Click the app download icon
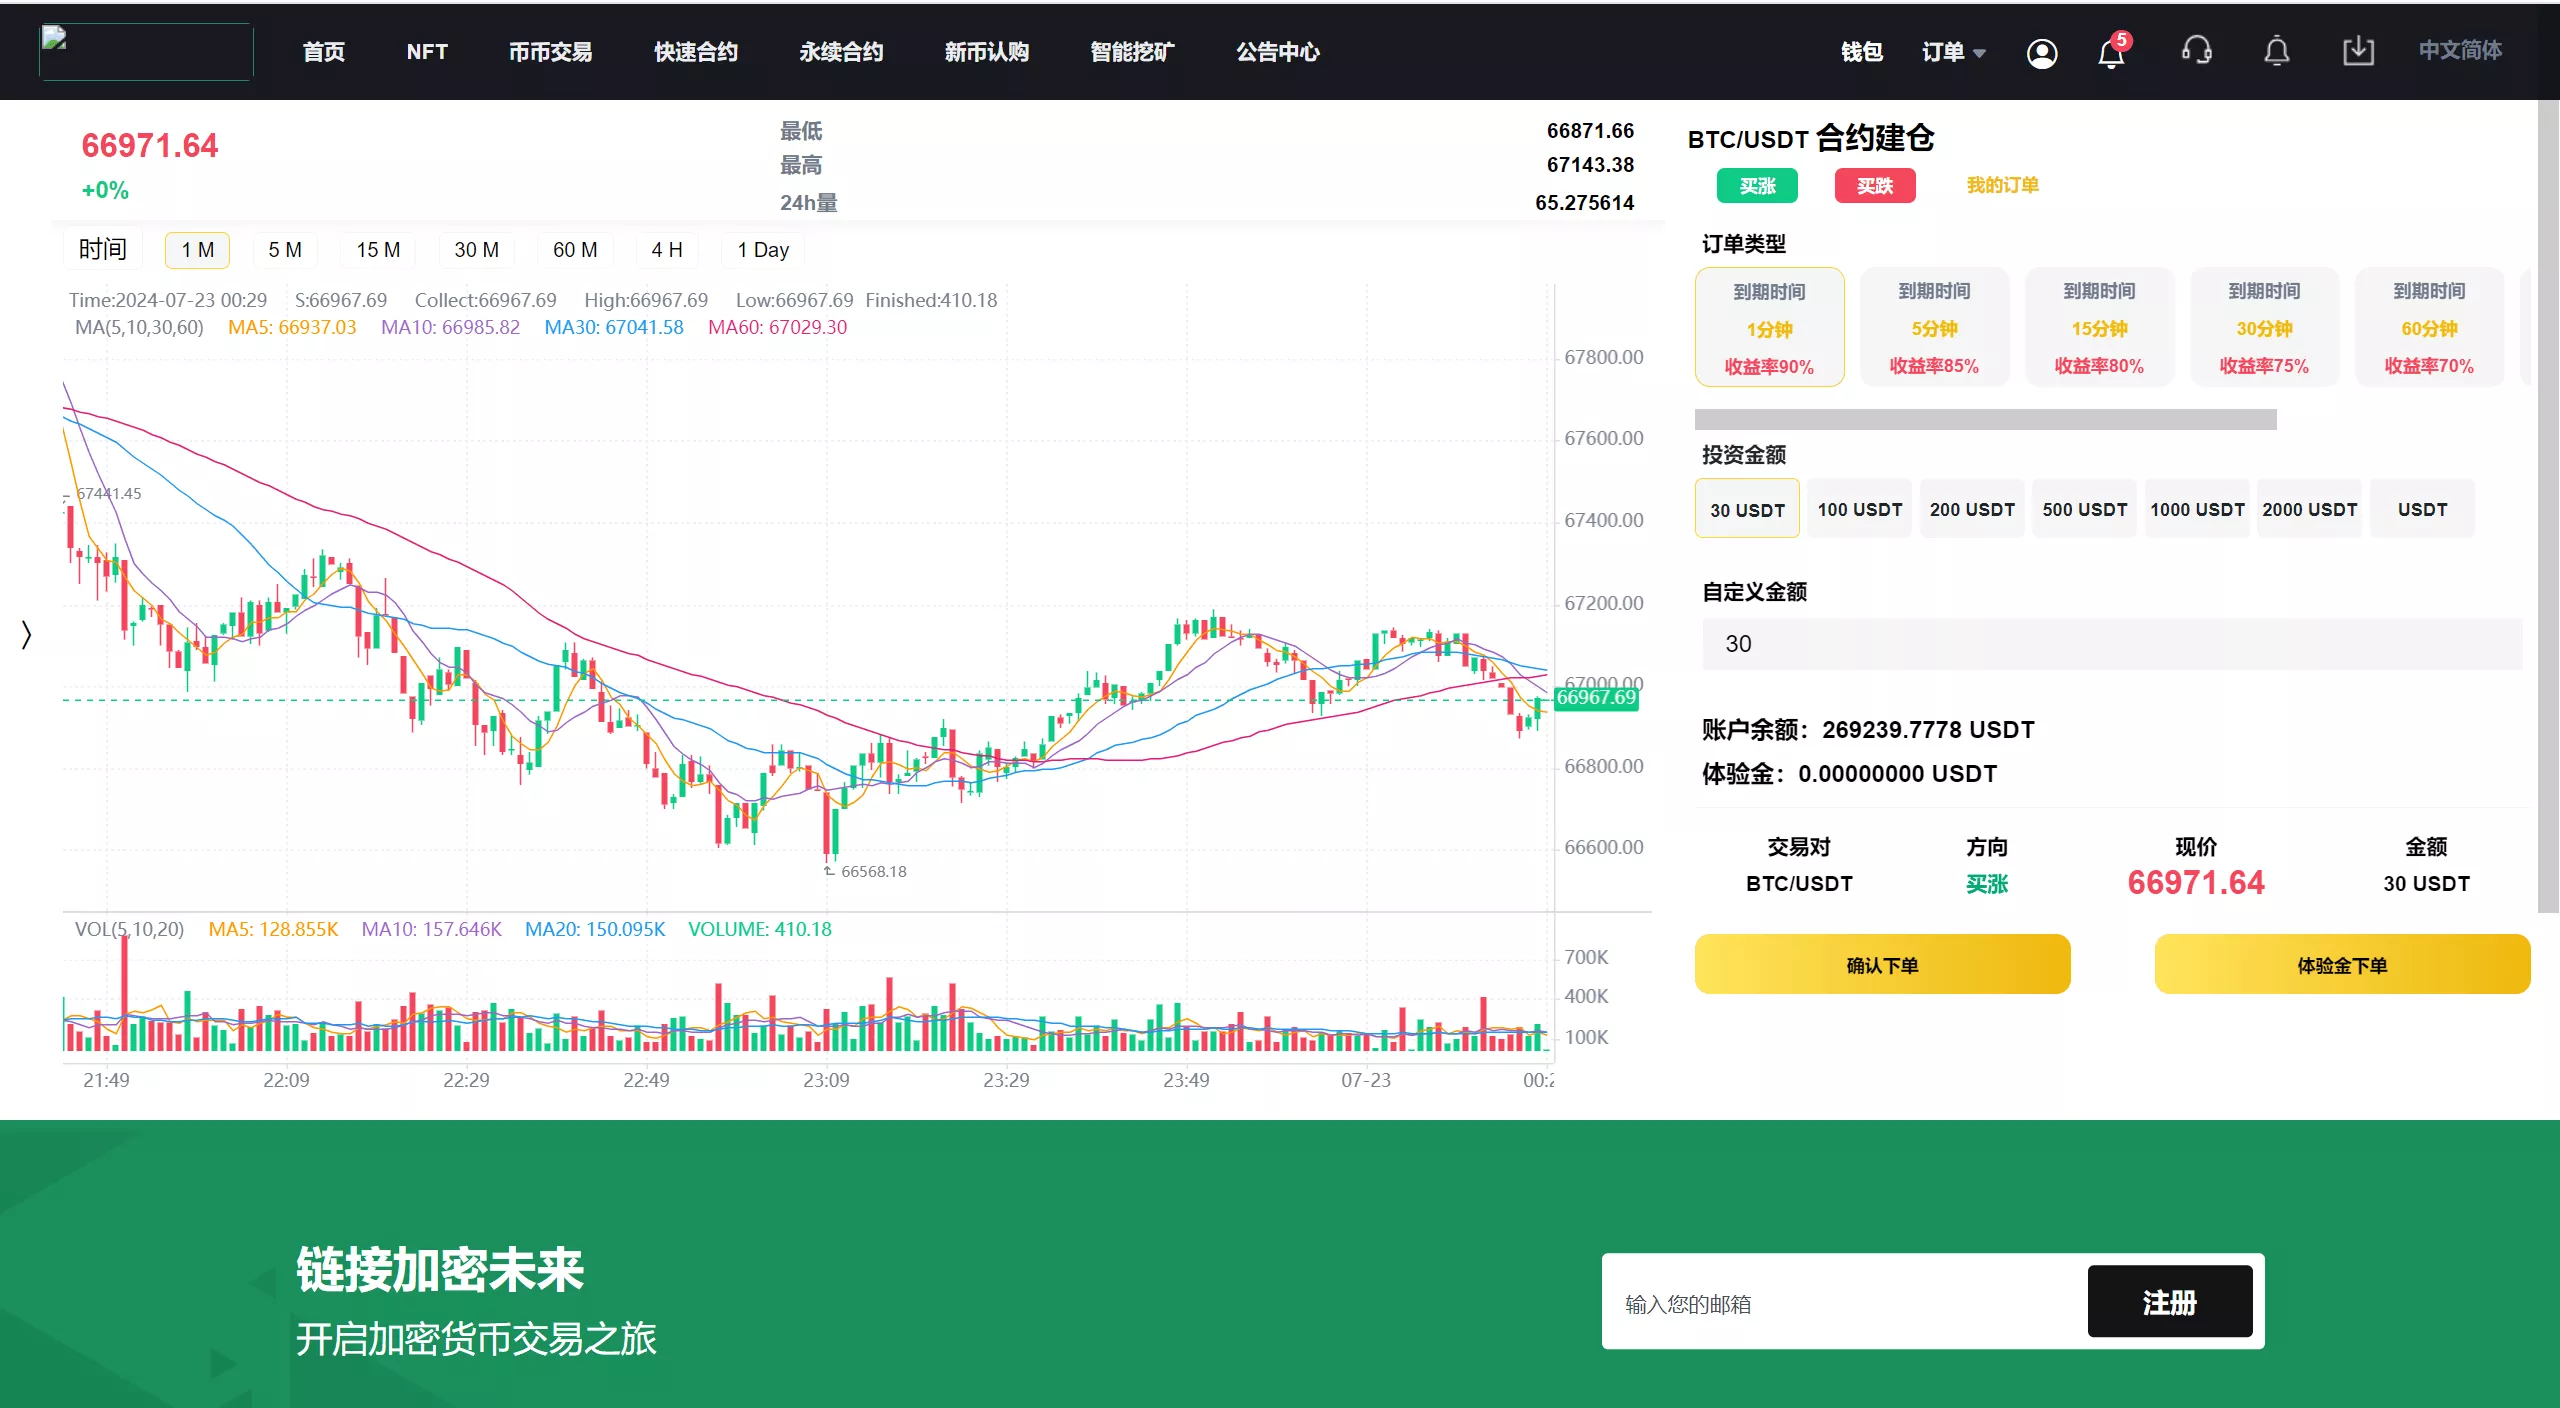Viewport: 2560px width, 1408px height. click(x=2358, y=51)
